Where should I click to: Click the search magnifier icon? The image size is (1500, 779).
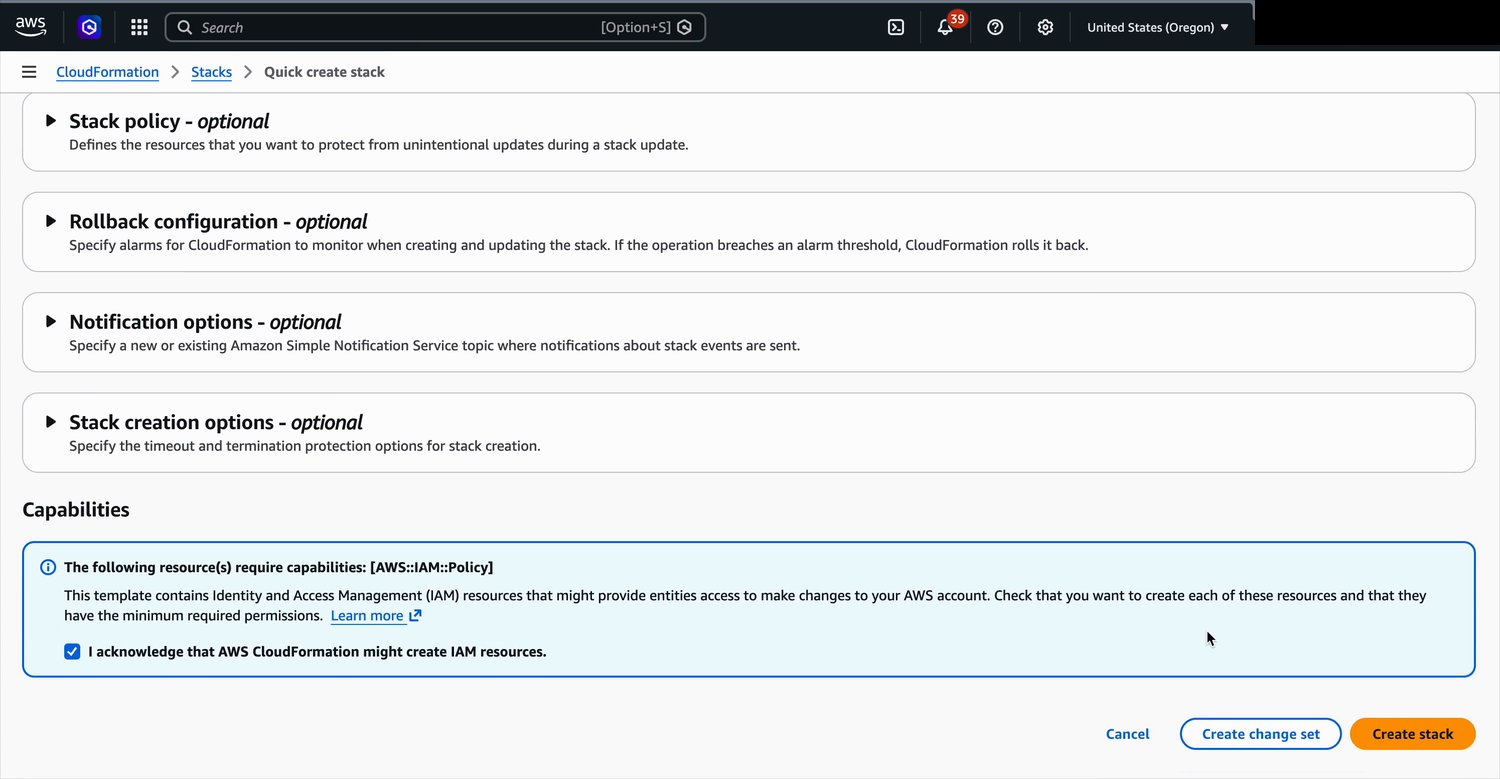(x=184, y=27)
